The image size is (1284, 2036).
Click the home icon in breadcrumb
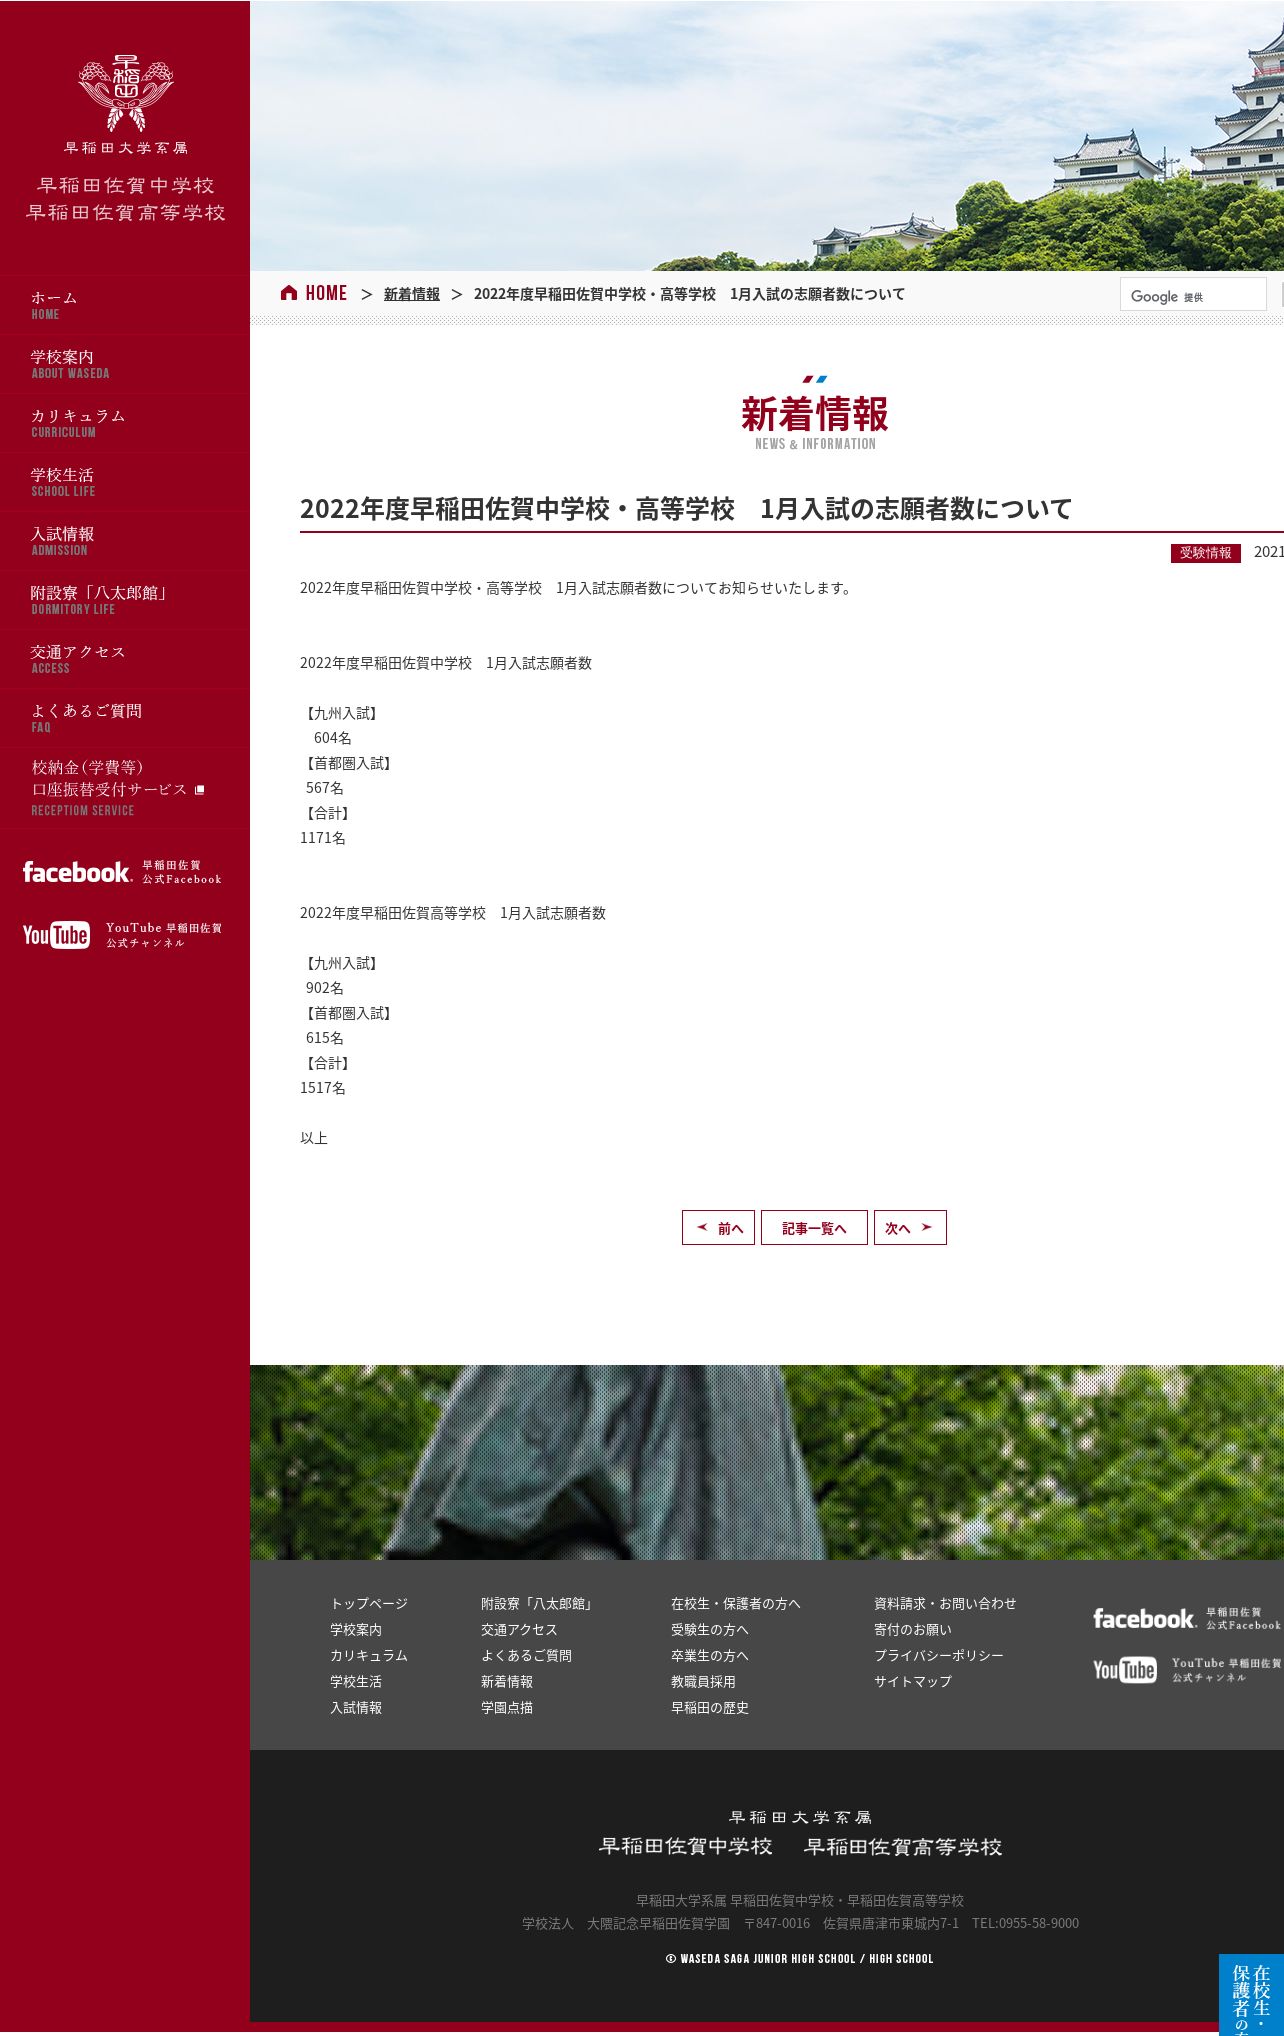point(289,293)
